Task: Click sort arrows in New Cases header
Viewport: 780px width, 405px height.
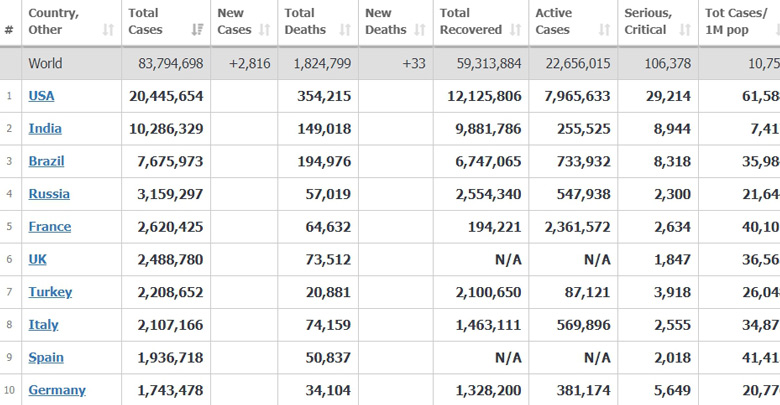Action: pos(265,30)
